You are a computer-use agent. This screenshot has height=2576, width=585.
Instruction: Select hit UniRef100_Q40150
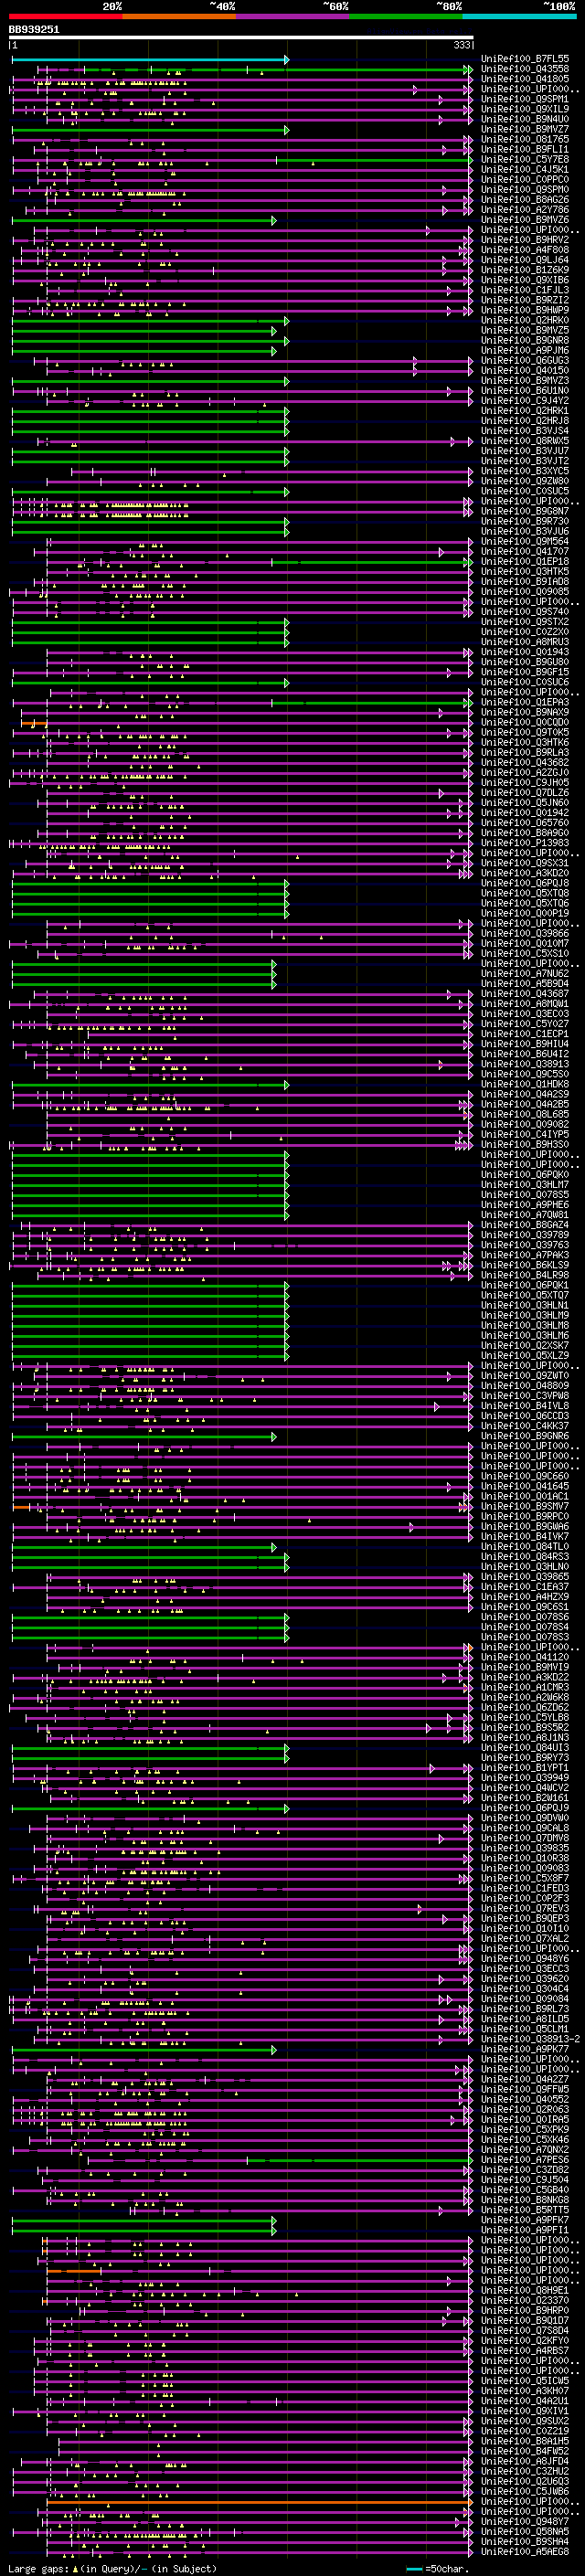(x=525, y=370)
